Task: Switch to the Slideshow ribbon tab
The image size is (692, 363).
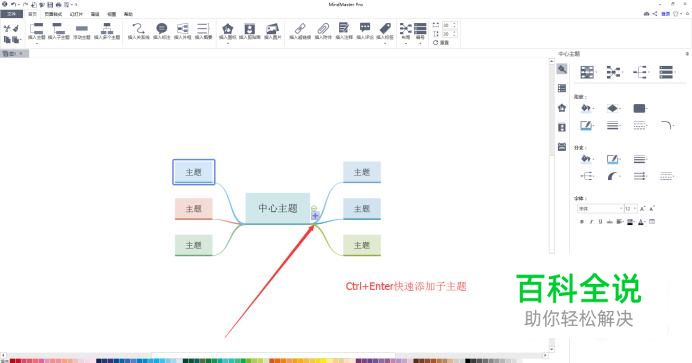Action: click(76, 14)
